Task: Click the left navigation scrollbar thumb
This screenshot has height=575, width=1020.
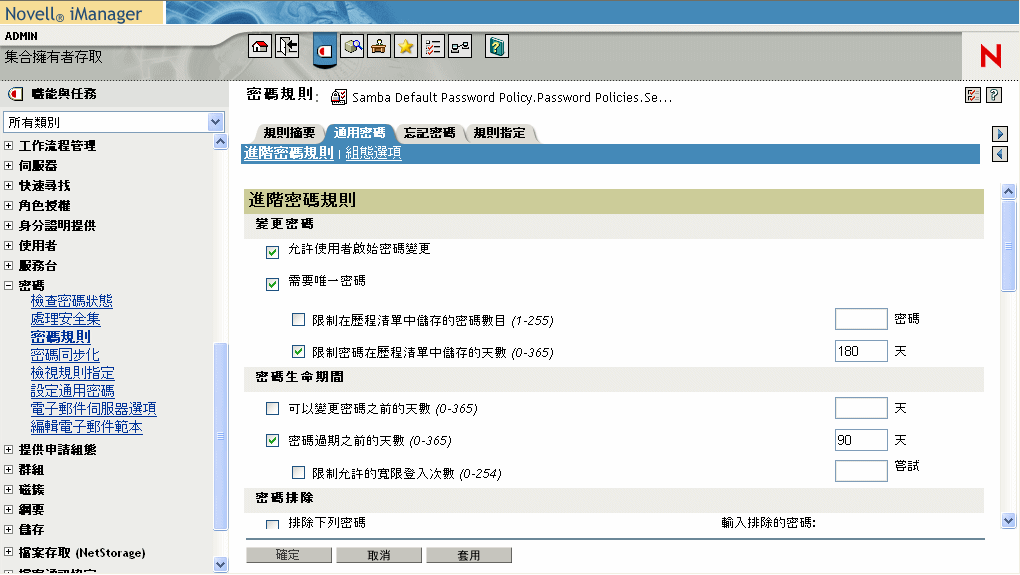Action: coord(221,436)
